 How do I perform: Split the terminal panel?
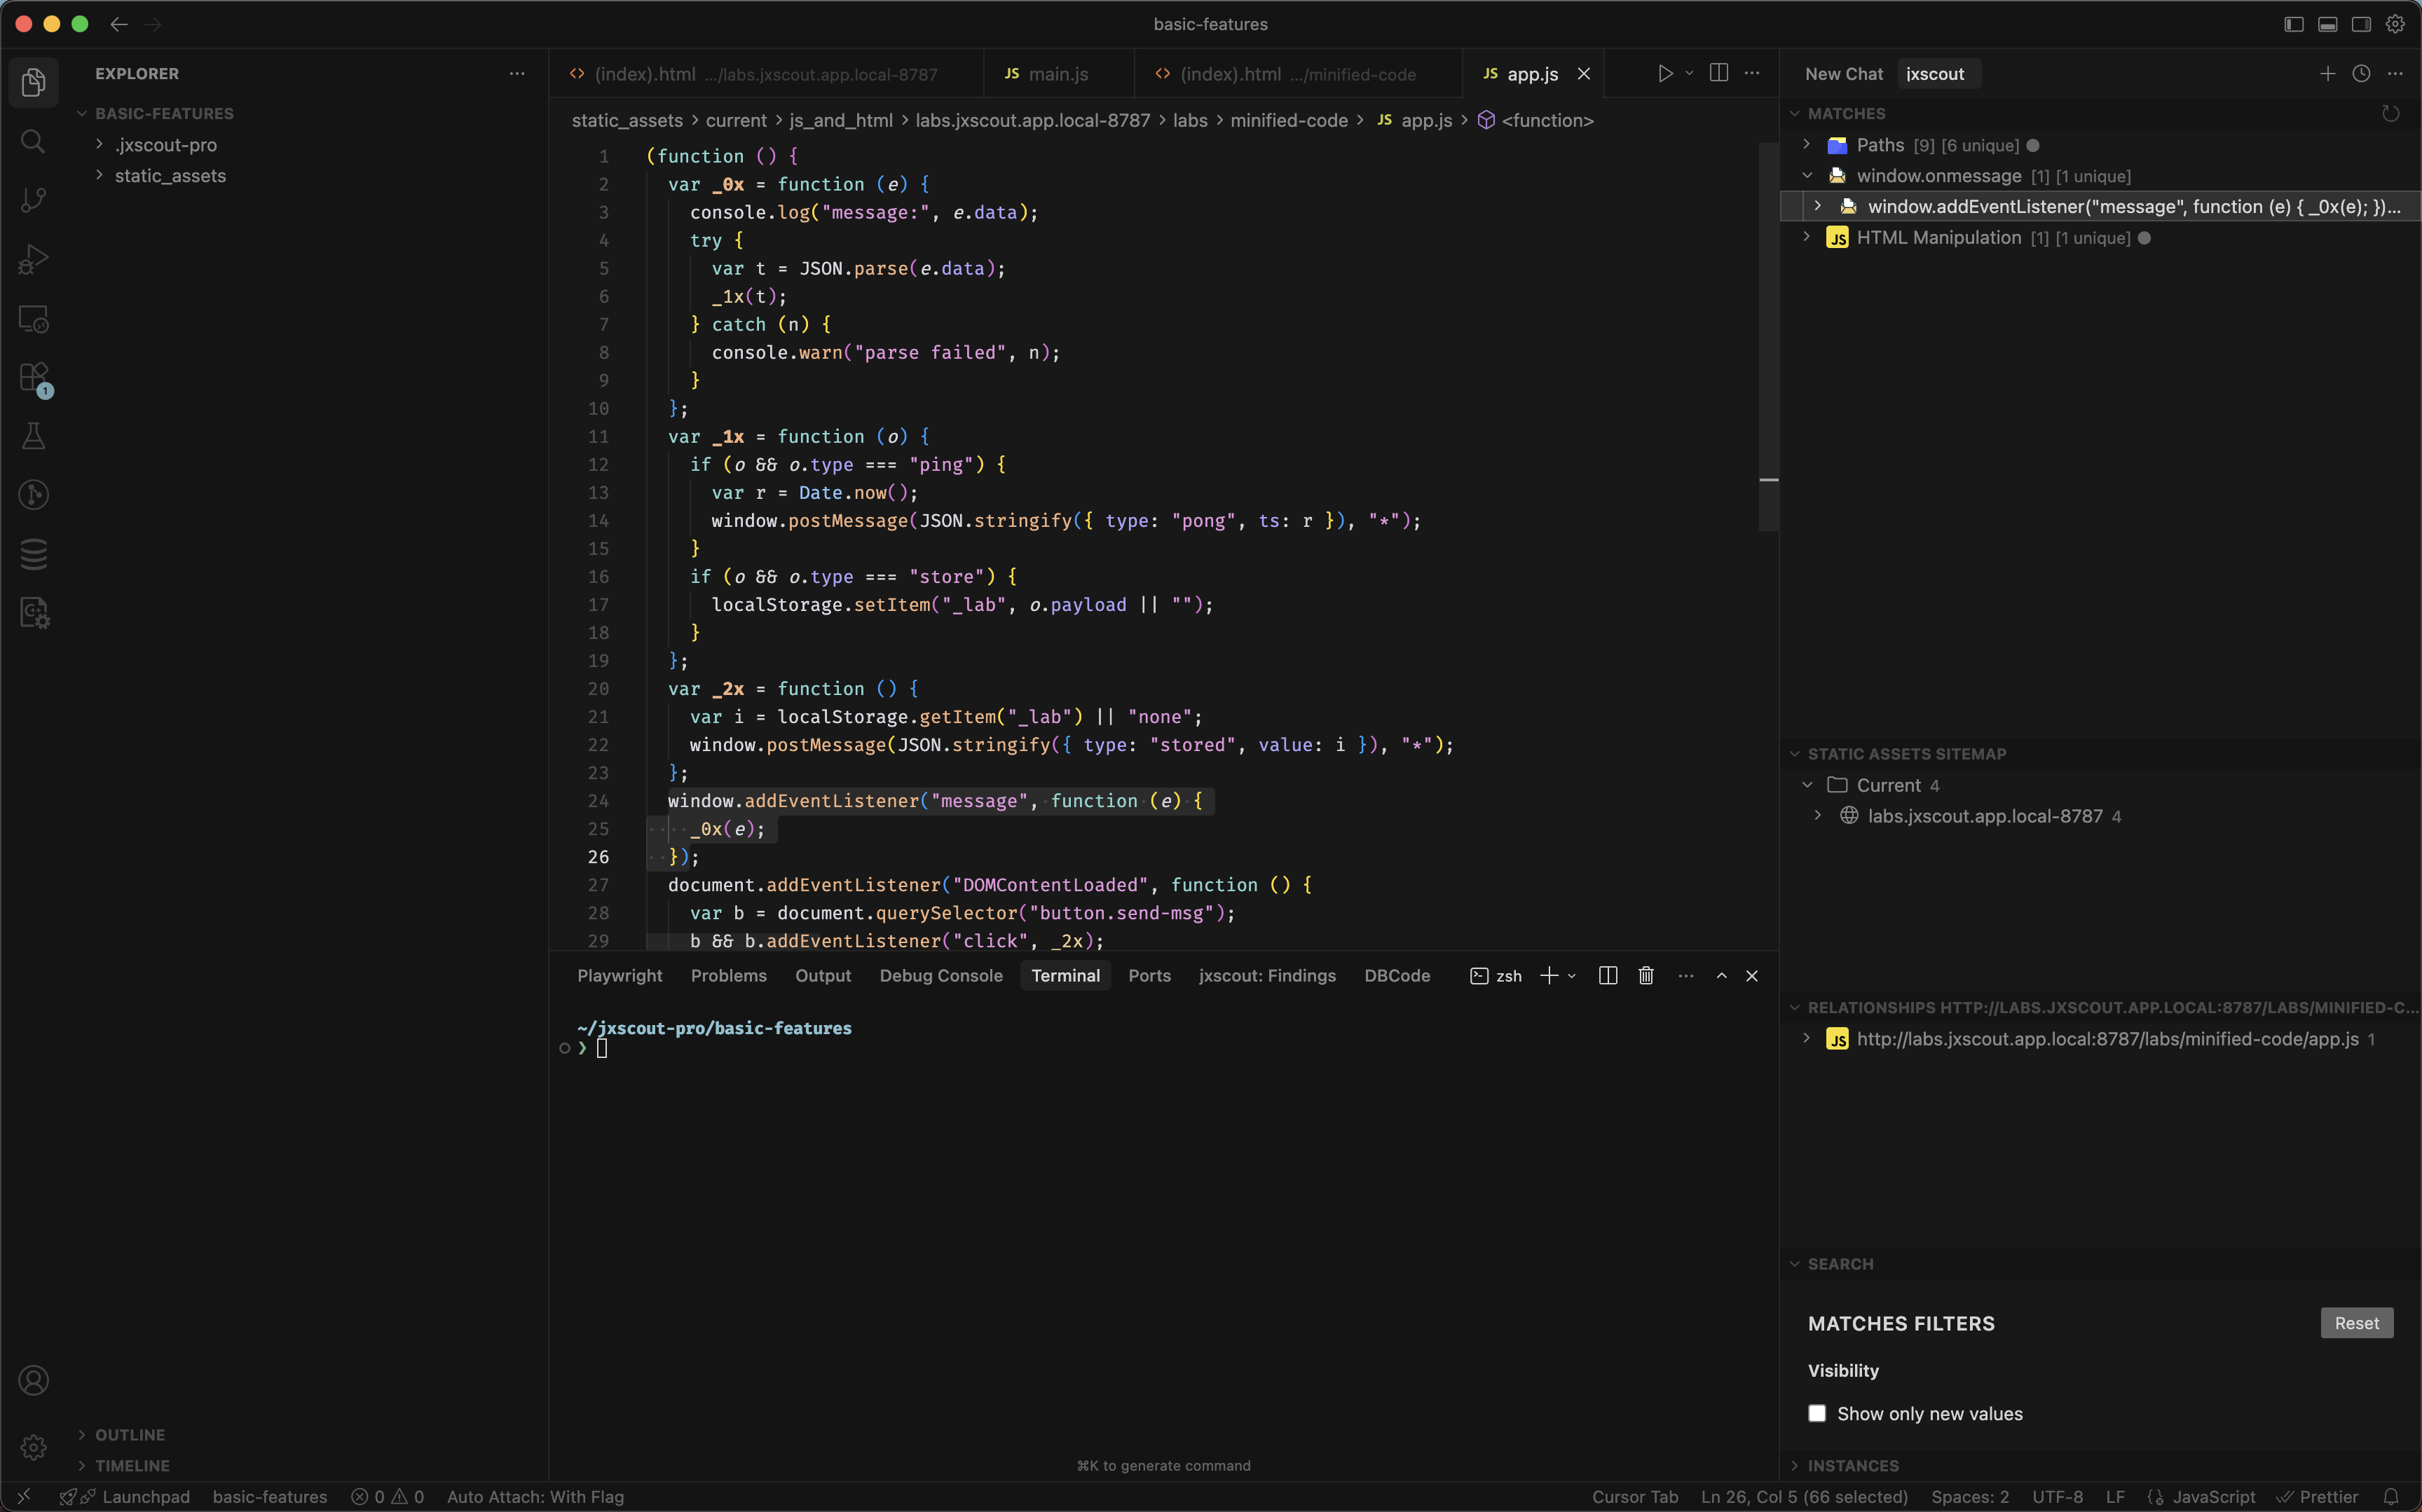[x=1608, y=975]
